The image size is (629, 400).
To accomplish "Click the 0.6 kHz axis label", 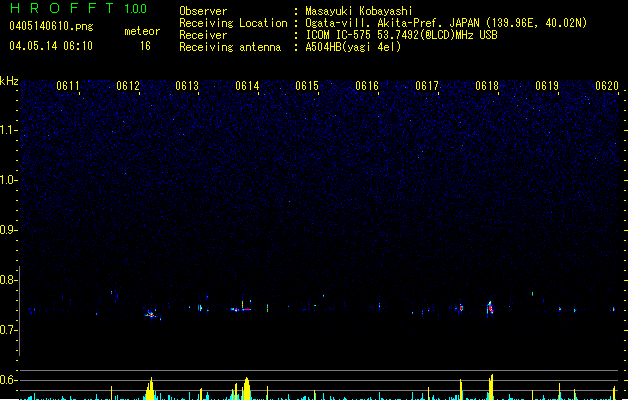I will click(8, 380).
